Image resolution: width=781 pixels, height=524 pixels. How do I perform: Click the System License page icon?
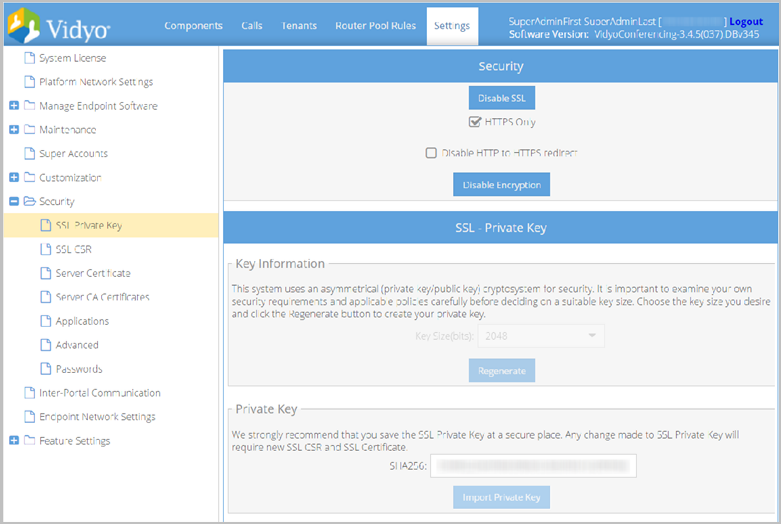[30, 58]
